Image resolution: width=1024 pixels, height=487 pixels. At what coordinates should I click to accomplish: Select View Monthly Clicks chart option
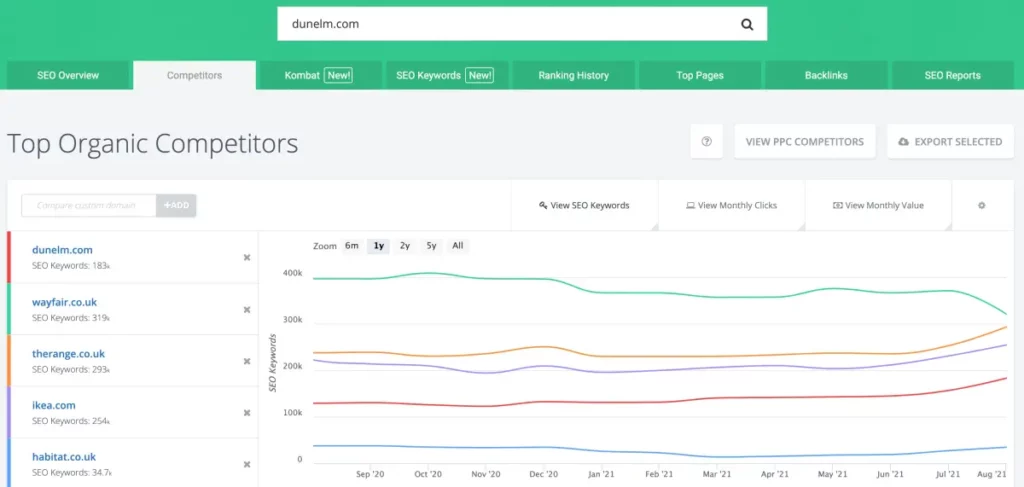731,205
